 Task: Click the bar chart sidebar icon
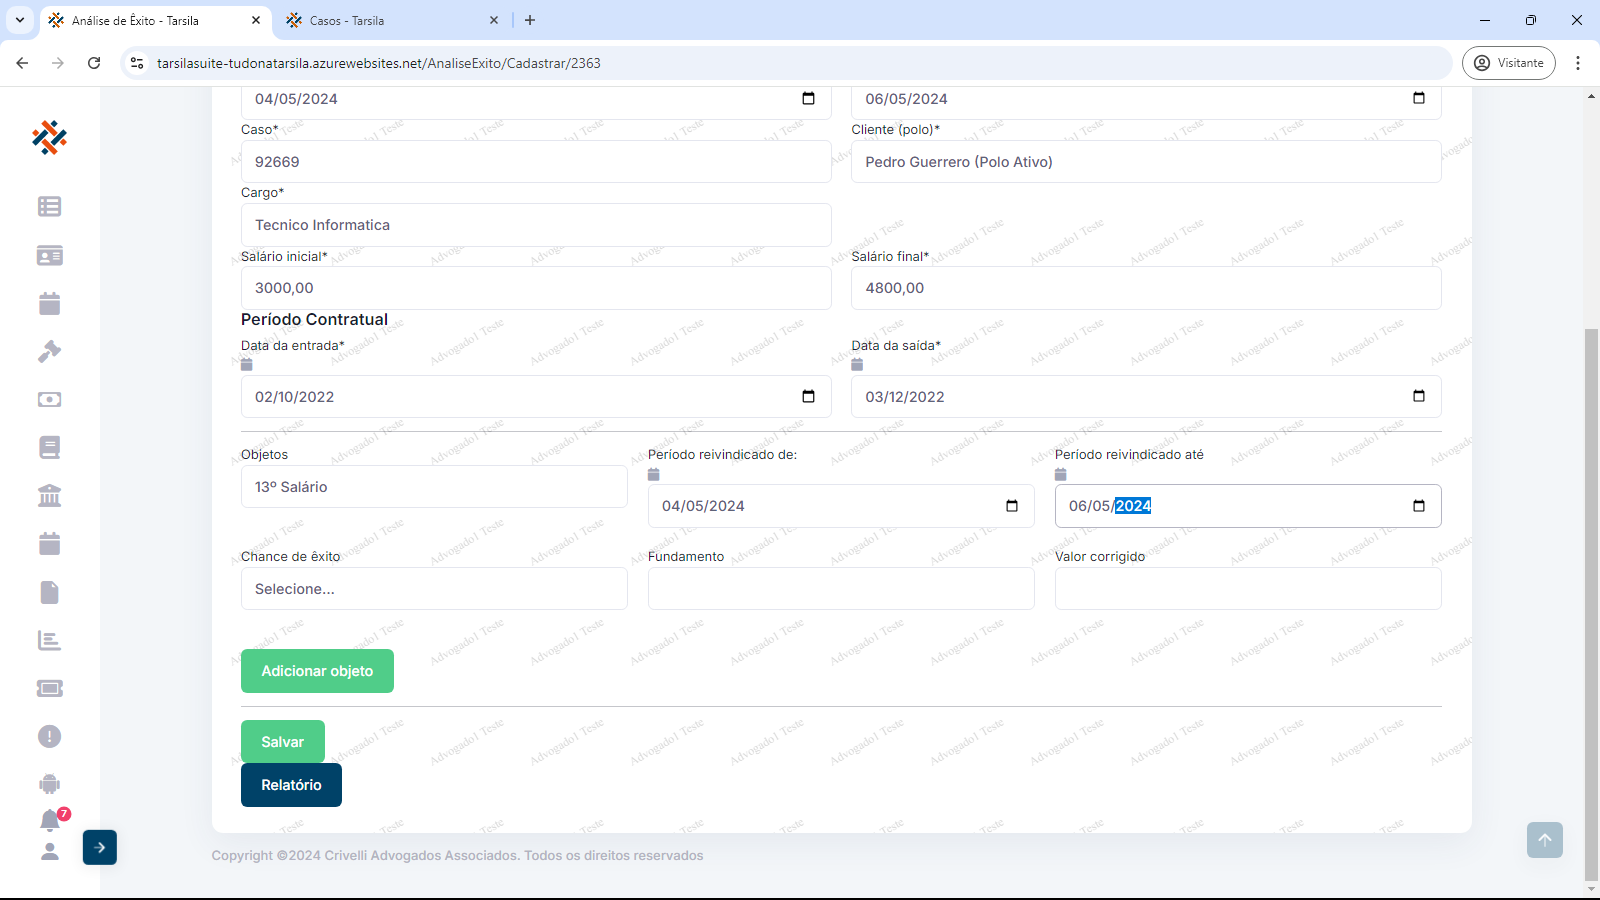(x=49, y=640)
